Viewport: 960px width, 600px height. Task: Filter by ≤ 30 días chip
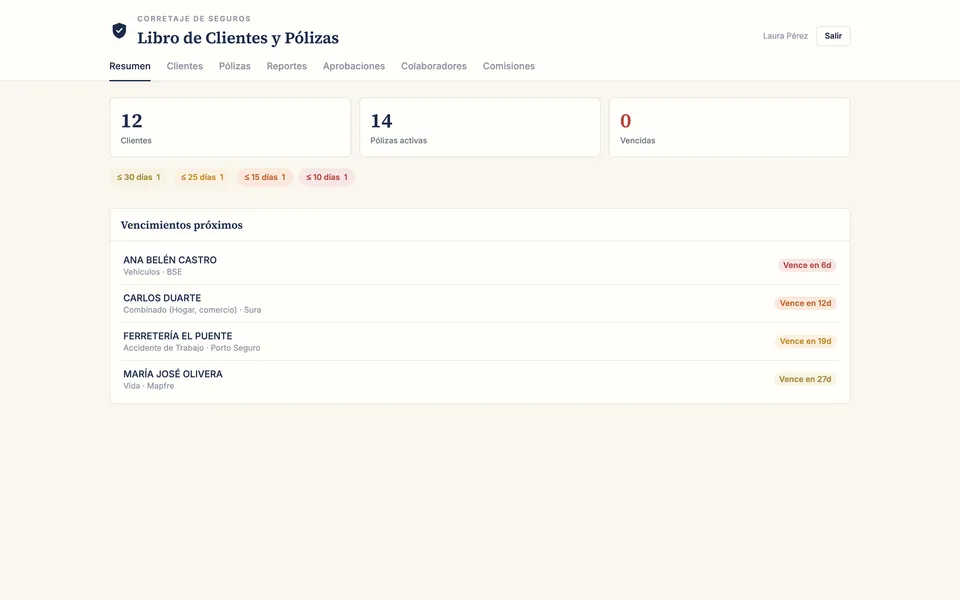[138, 177]
